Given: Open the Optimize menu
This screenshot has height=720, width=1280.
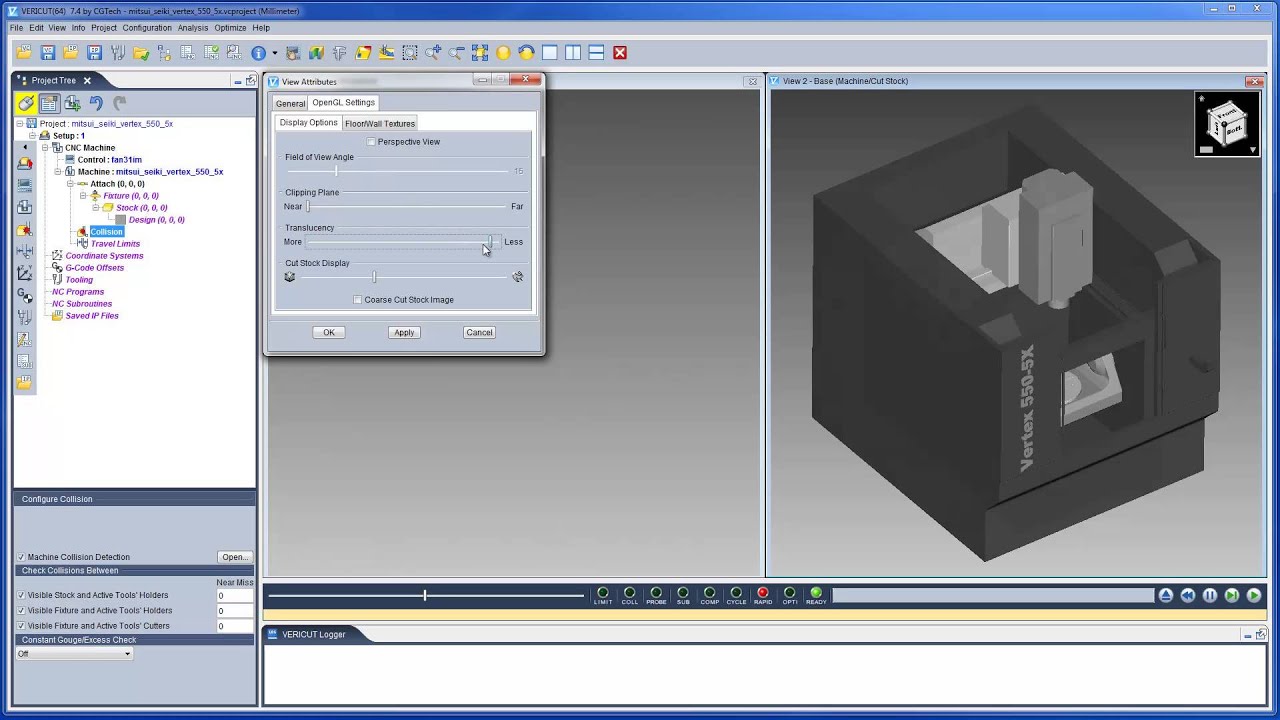Looking at the screenshot, I should pos(230,28).
